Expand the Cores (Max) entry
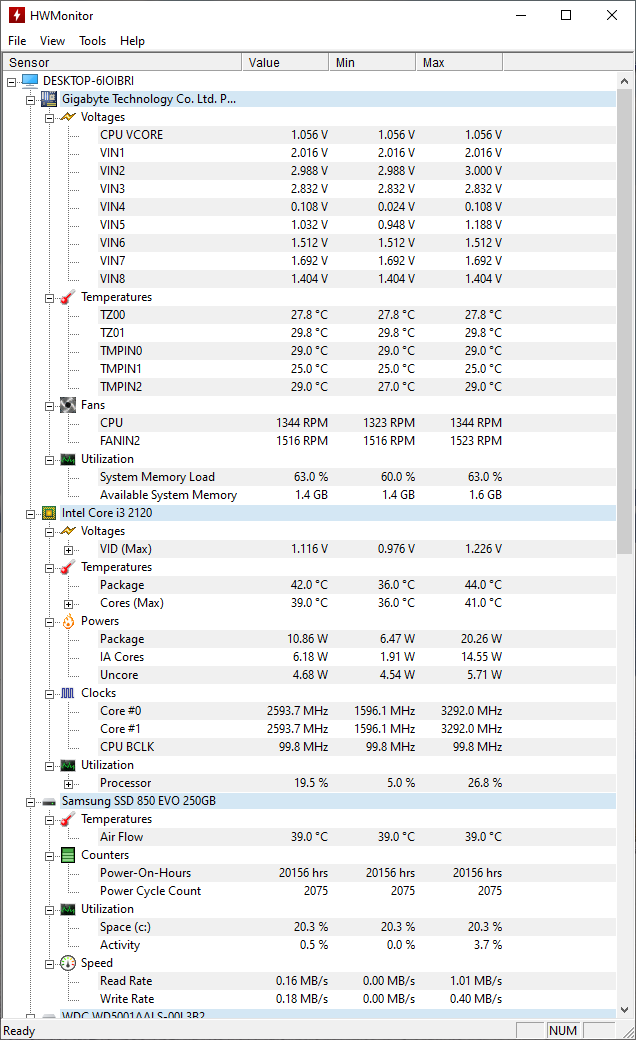636x1040 pixels. click(66, 603)
